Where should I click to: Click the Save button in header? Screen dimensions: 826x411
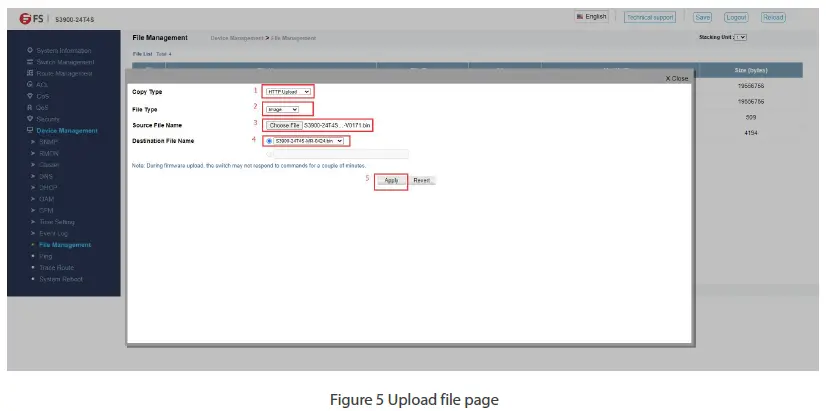pyautogui.click(x=703, y=17)
